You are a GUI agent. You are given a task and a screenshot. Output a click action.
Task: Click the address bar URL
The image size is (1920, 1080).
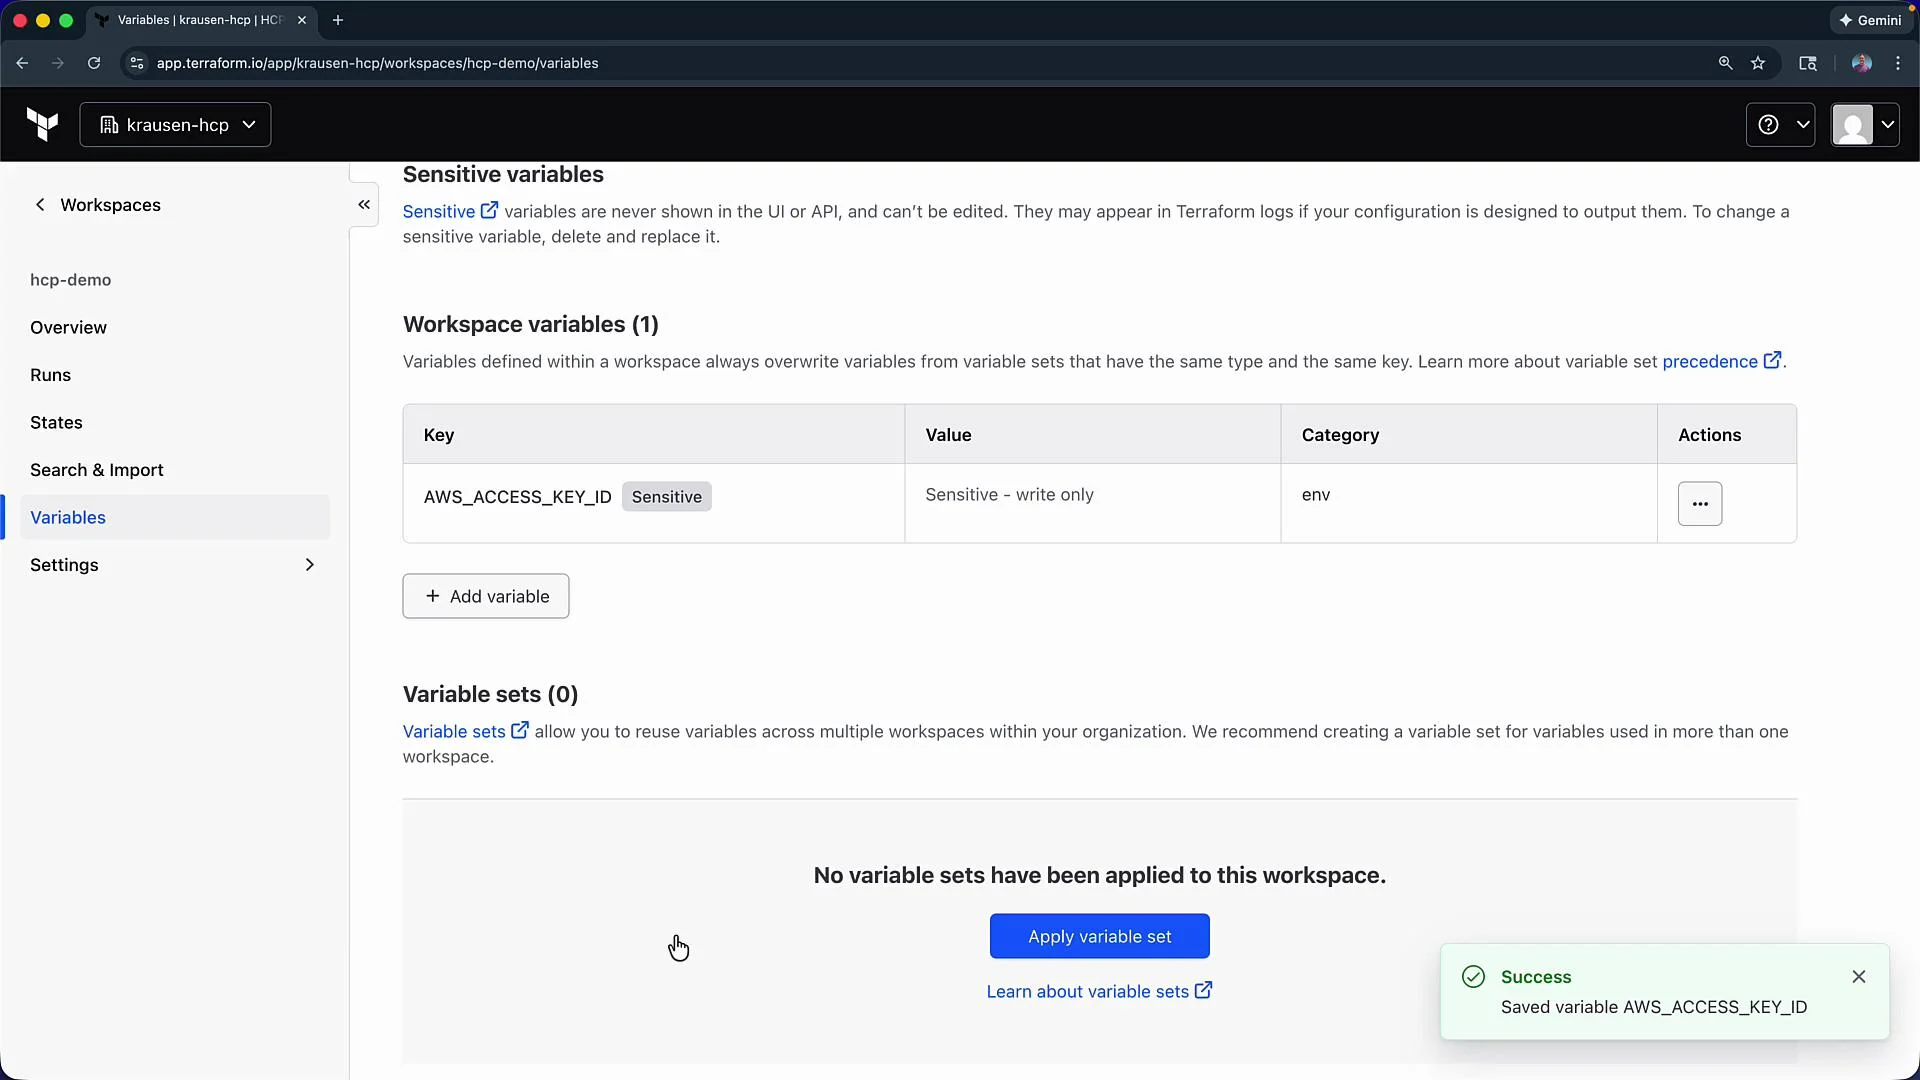(x=377, y=63)
